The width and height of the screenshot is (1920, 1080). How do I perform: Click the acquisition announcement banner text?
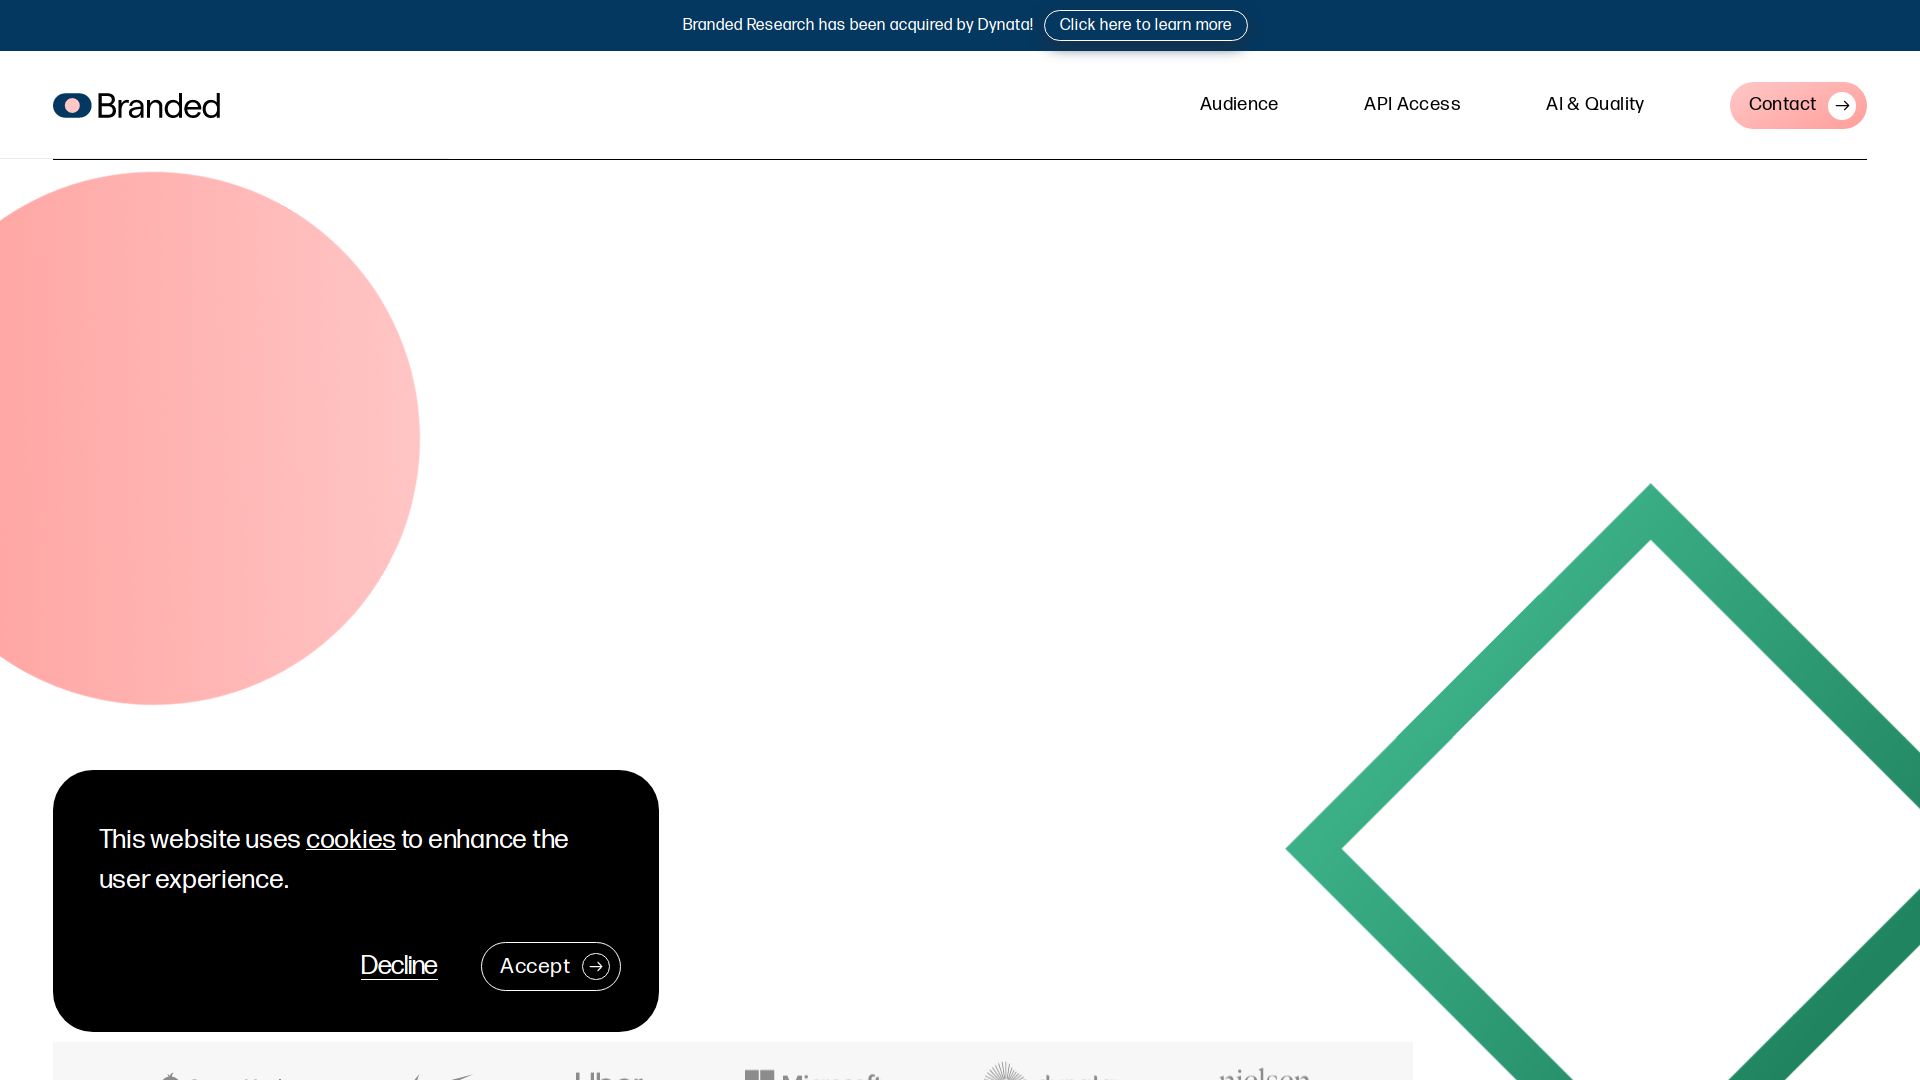tap(857, 25)
